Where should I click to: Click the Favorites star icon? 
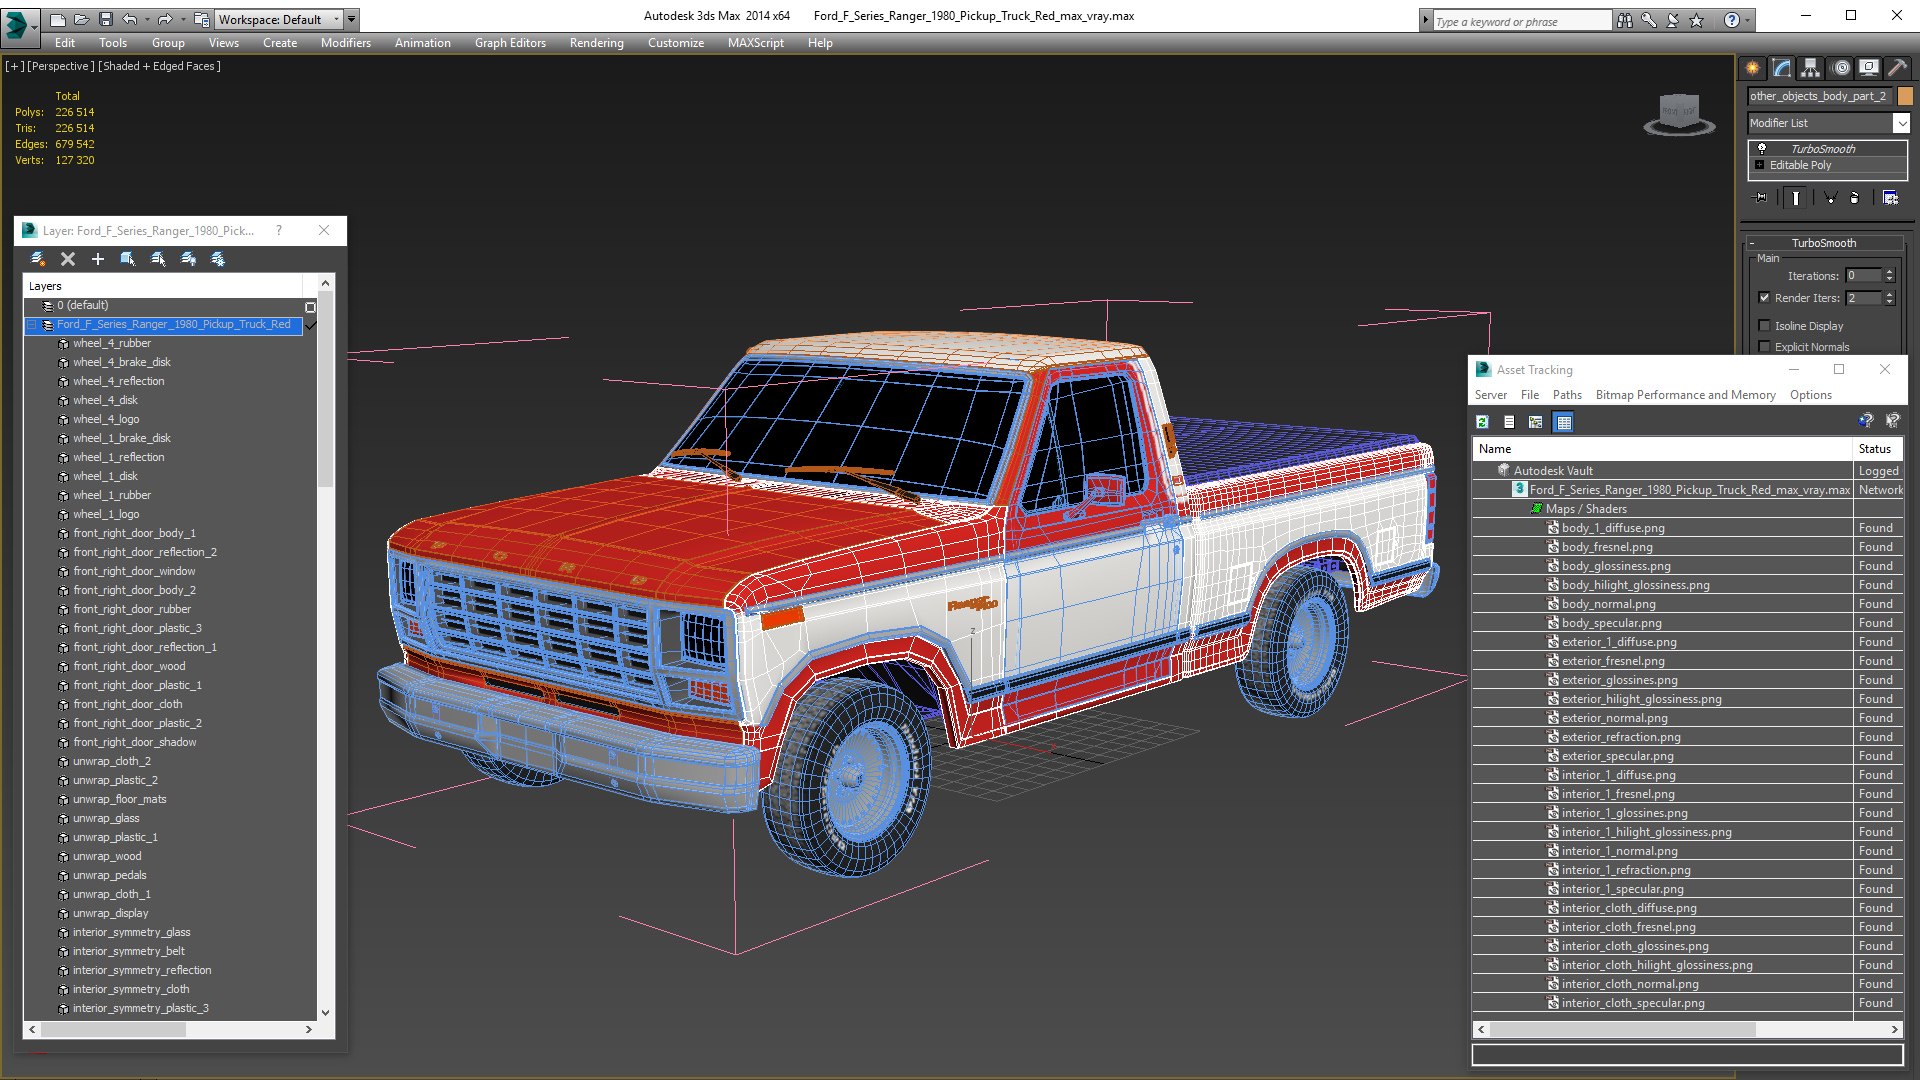click(1697, 20)
